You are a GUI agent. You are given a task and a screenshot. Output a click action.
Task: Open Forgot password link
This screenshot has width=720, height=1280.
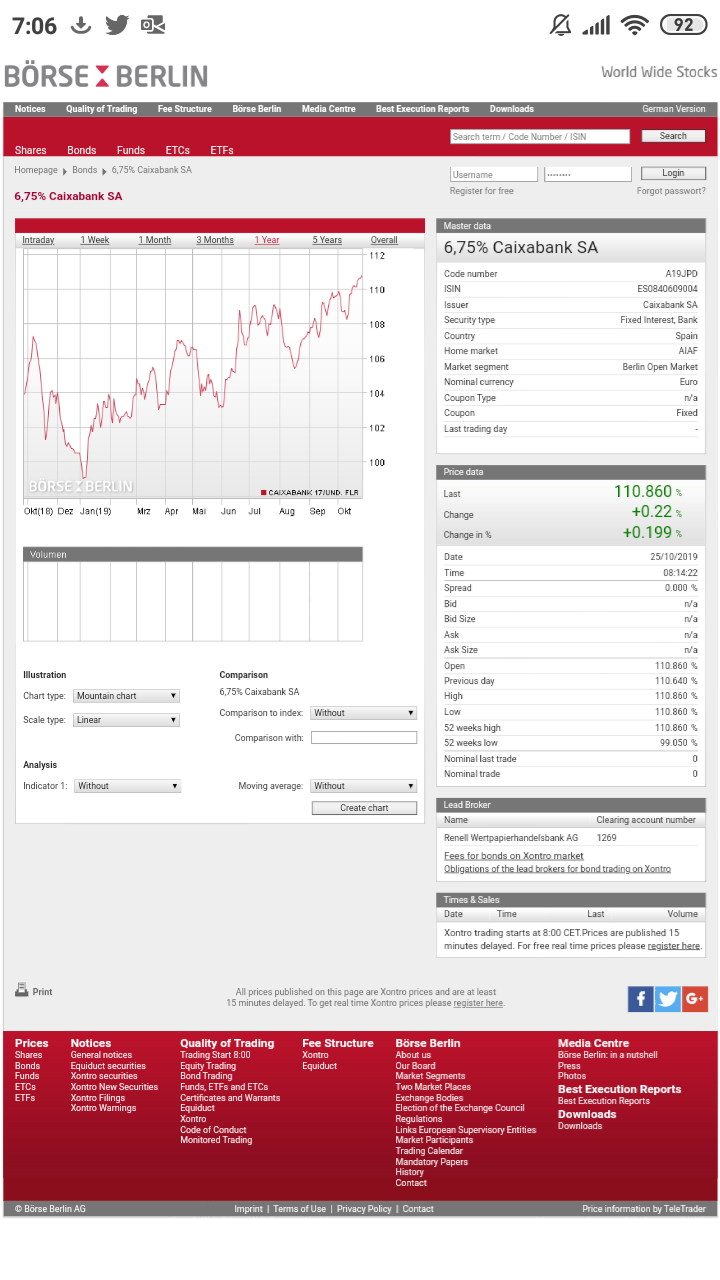[671, 191]
